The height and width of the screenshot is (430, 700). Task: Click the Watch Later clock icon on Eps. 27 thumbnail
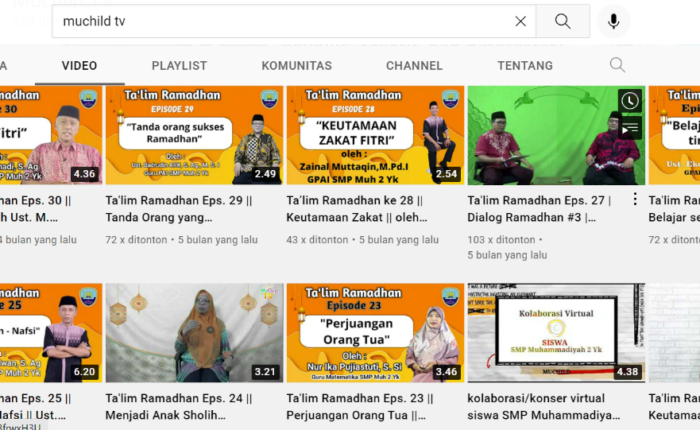tap(629, 101)
